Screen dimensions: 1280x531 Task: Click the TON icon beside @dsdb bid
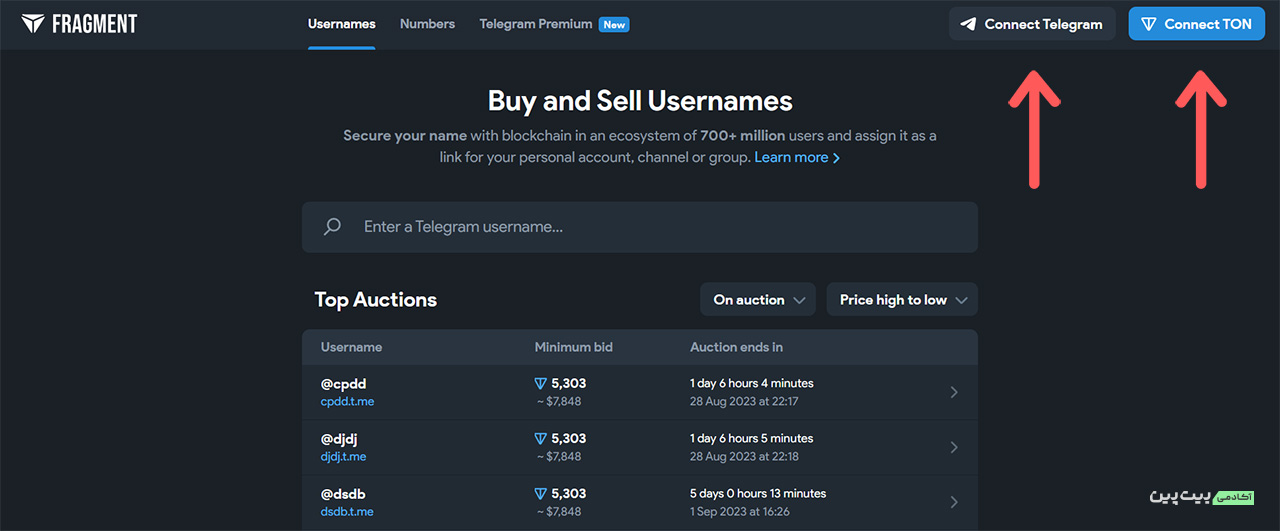click(541, 493)
